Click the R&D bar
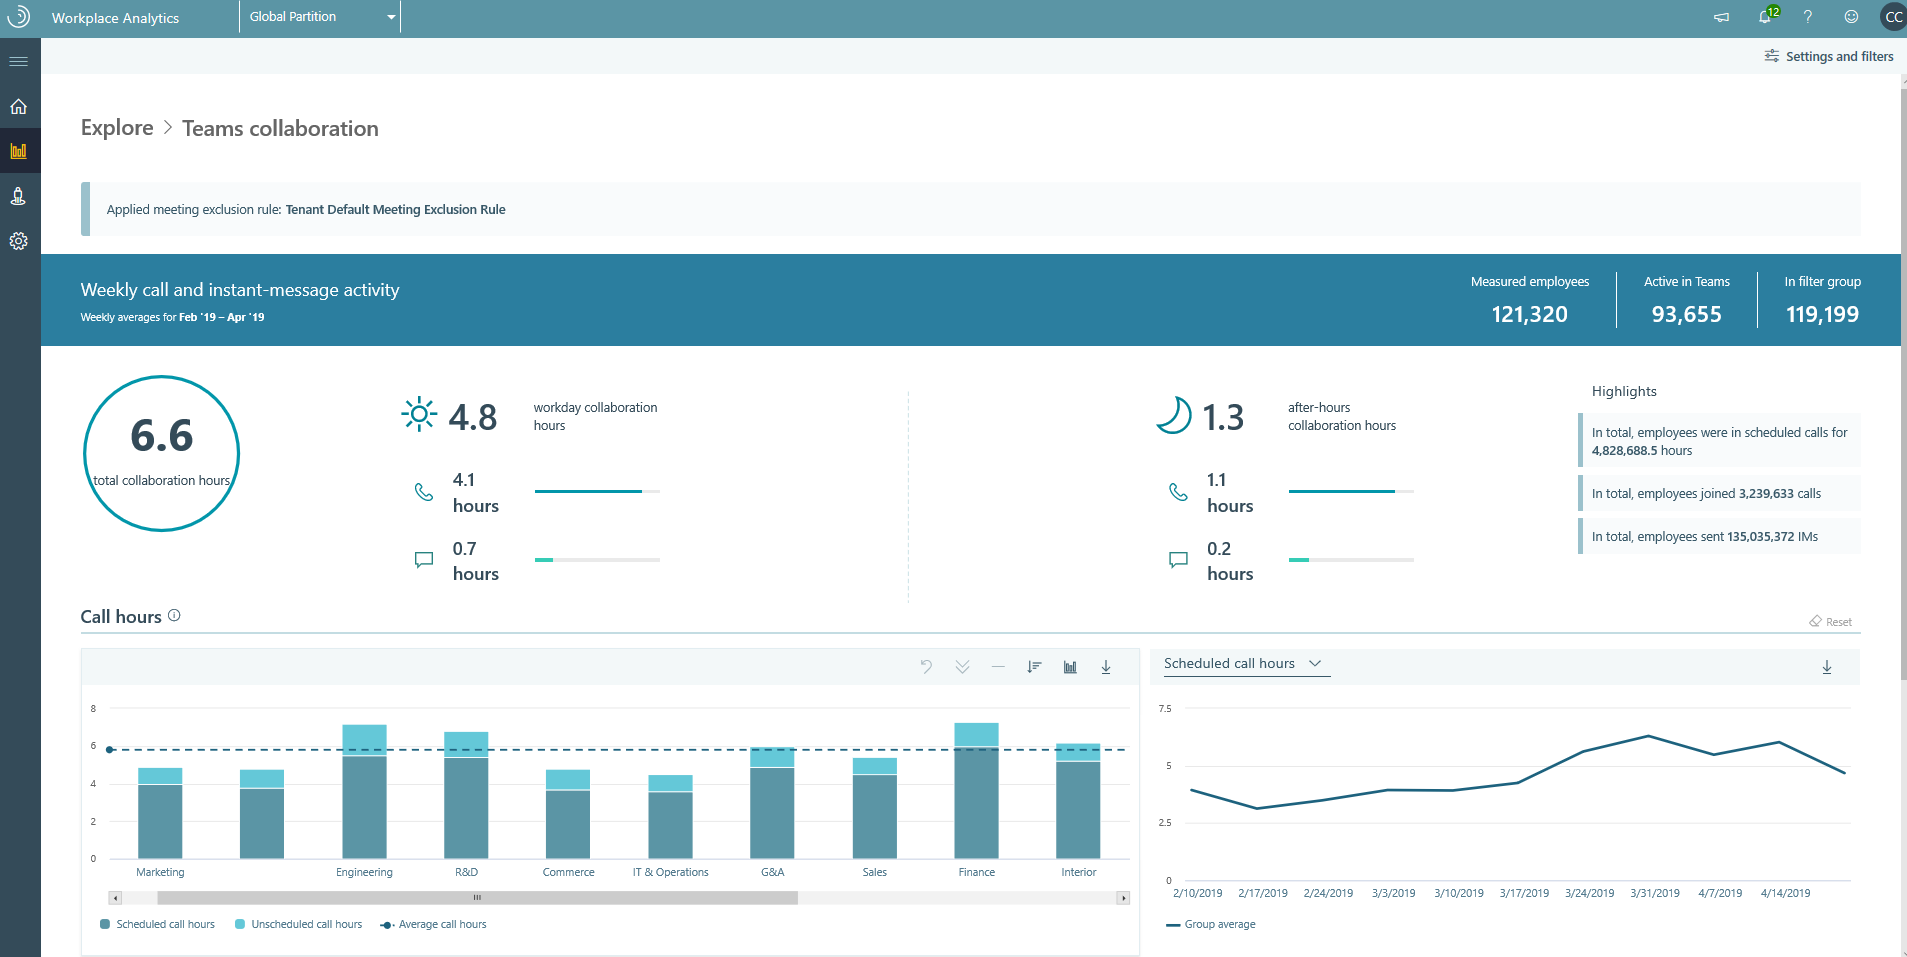This screenshot has width=1907, height=957. (x=466, y=795)
